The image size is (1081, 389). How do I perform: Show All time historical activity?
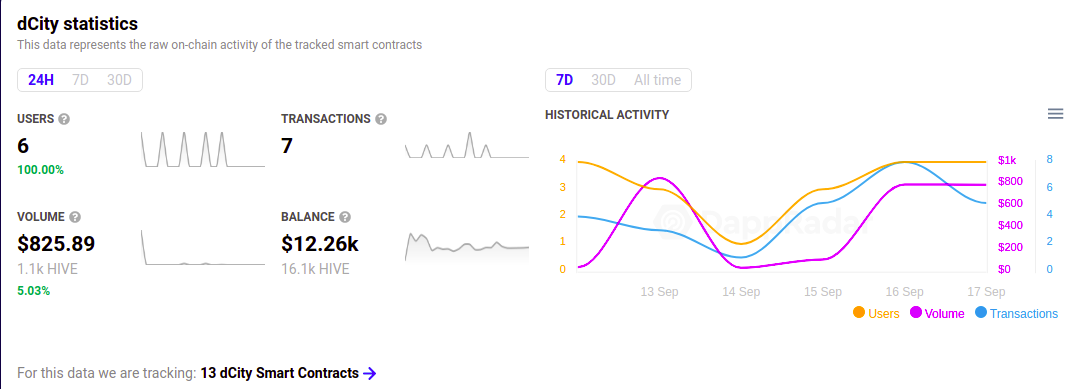click(x=658, y=80)
